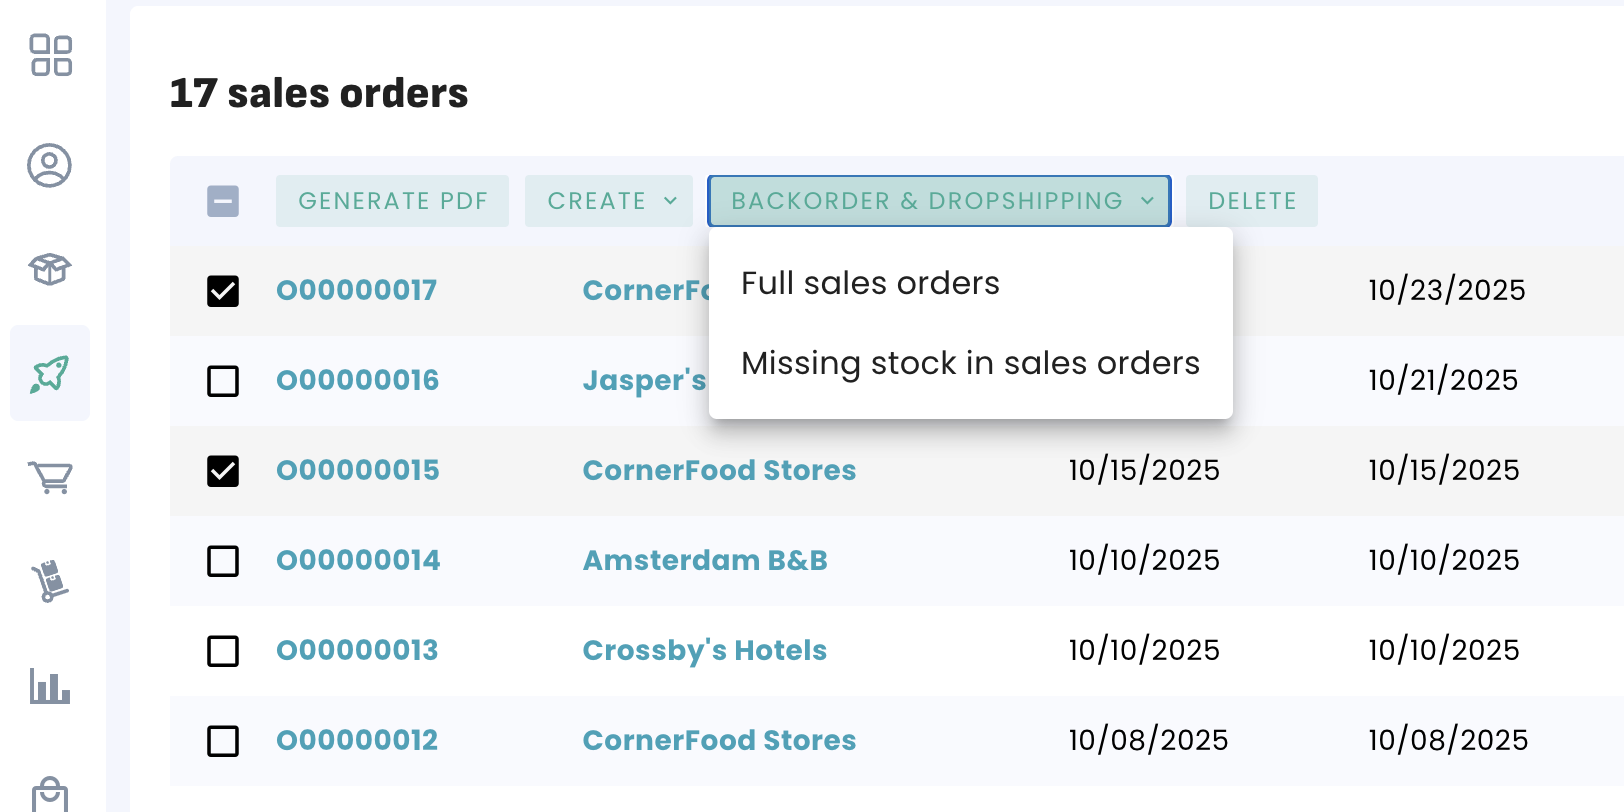Choose Missing stock in sales orders
The width and height of the screenshot is (1624, 812).
(x=970, y=363)
